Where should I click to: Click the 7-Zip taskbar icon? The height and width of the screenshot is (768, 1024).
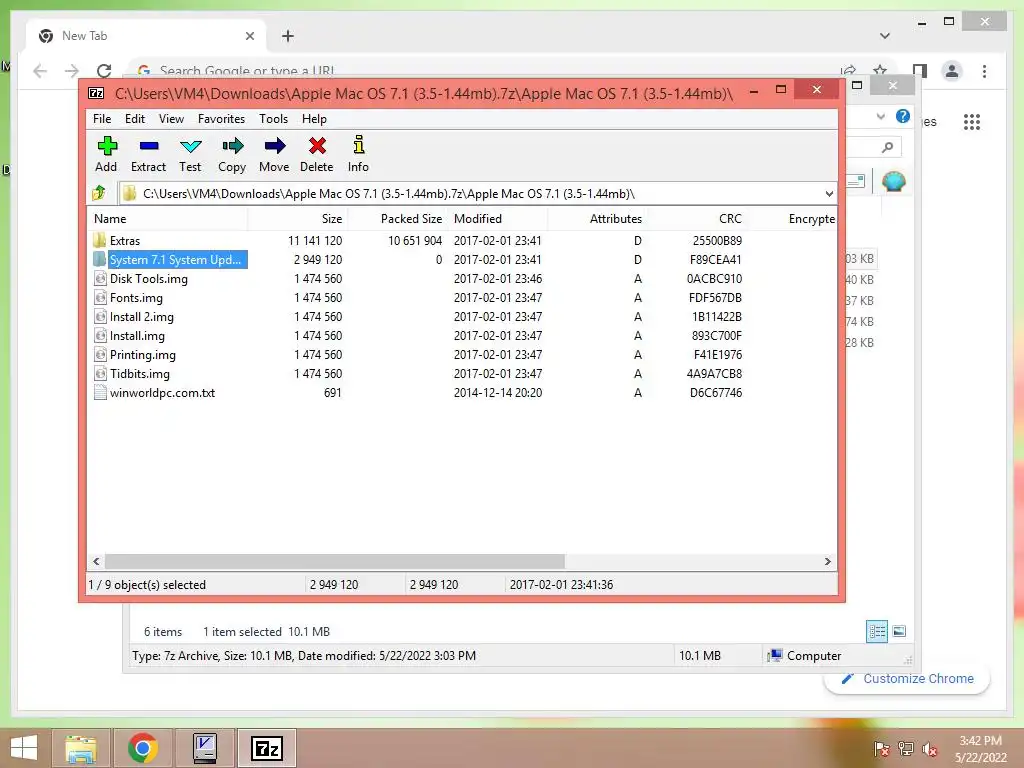point(267,748)
